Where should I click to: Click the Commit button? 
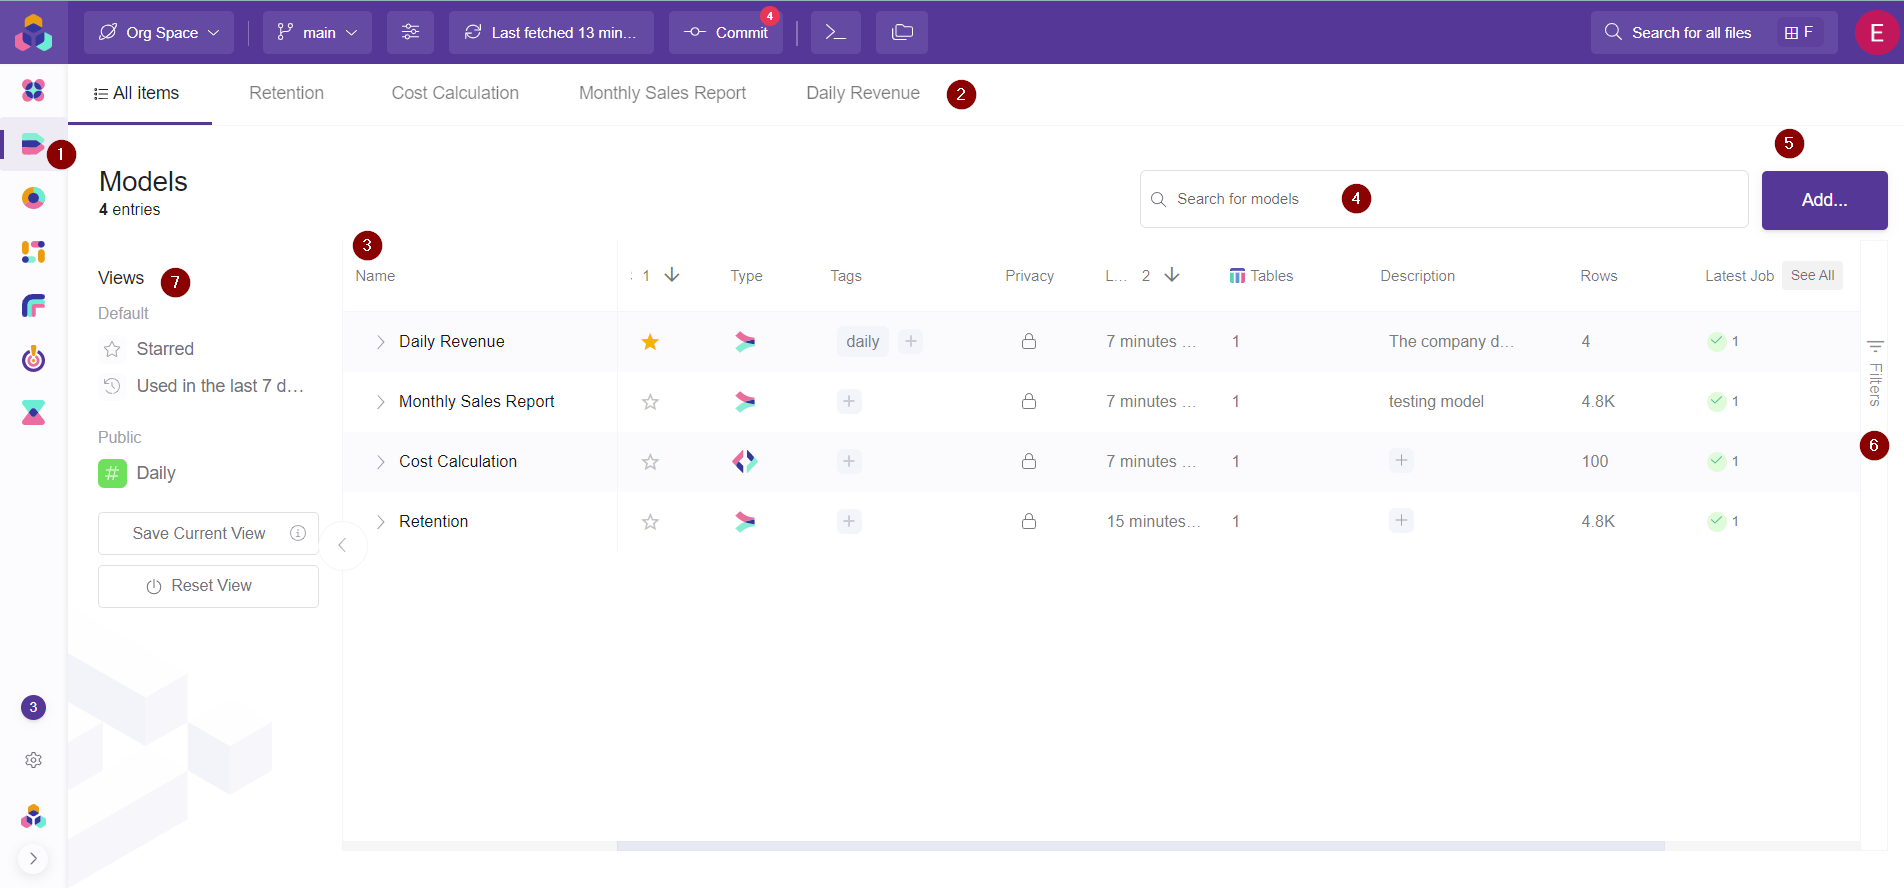tap(726, 32)
